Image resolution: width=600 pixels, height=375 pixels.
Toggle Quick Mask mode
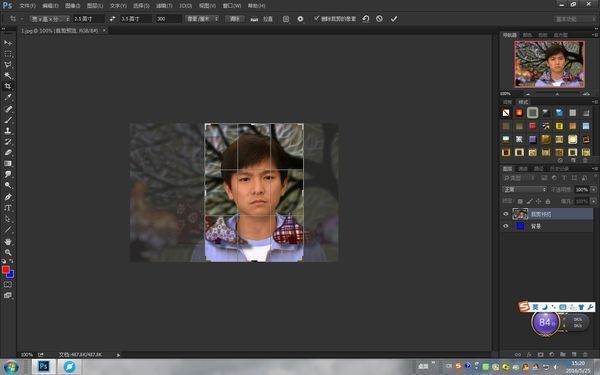[x=8, y=285]
